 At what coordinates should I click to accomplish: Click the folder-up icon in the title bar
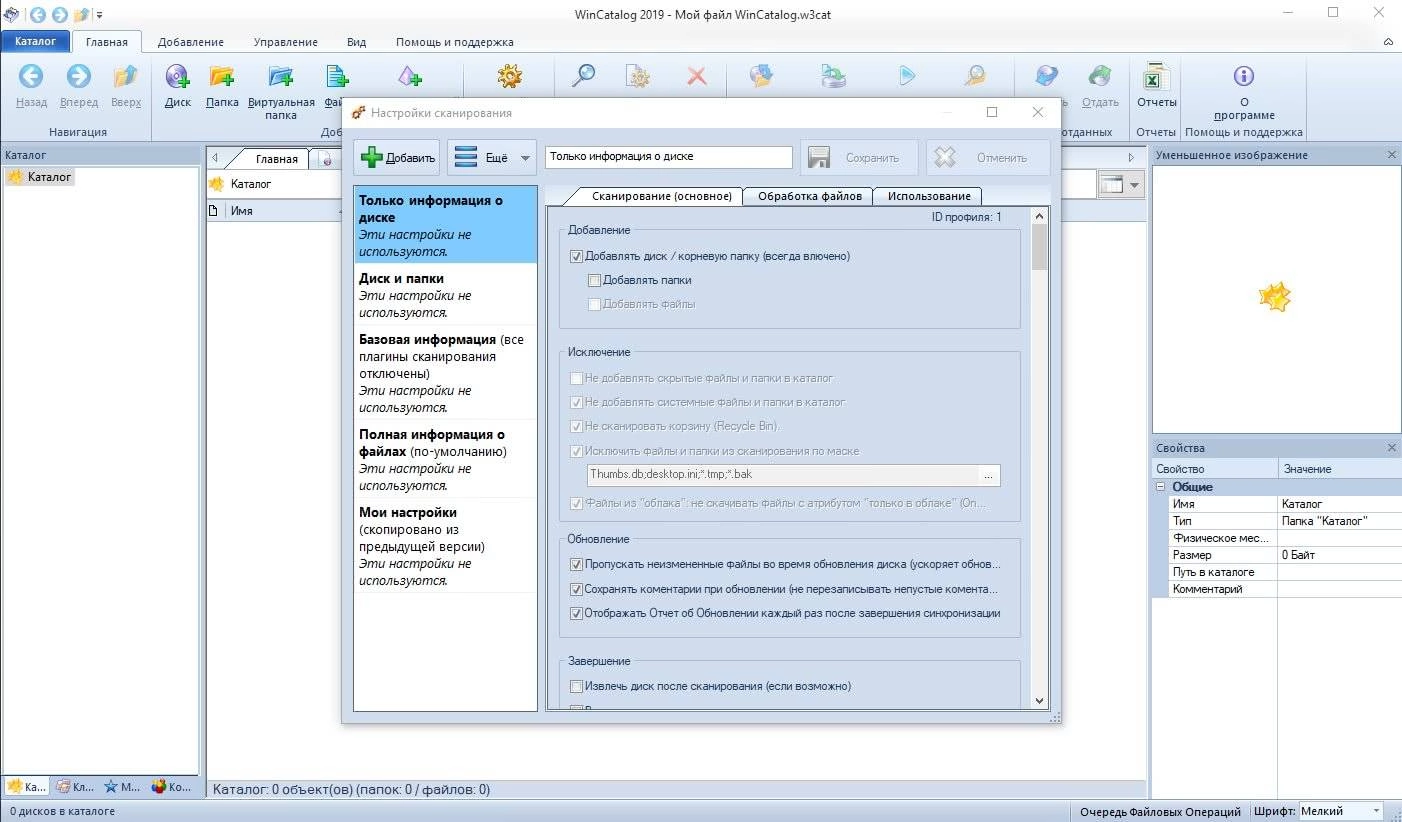click(x=82, y=14)
